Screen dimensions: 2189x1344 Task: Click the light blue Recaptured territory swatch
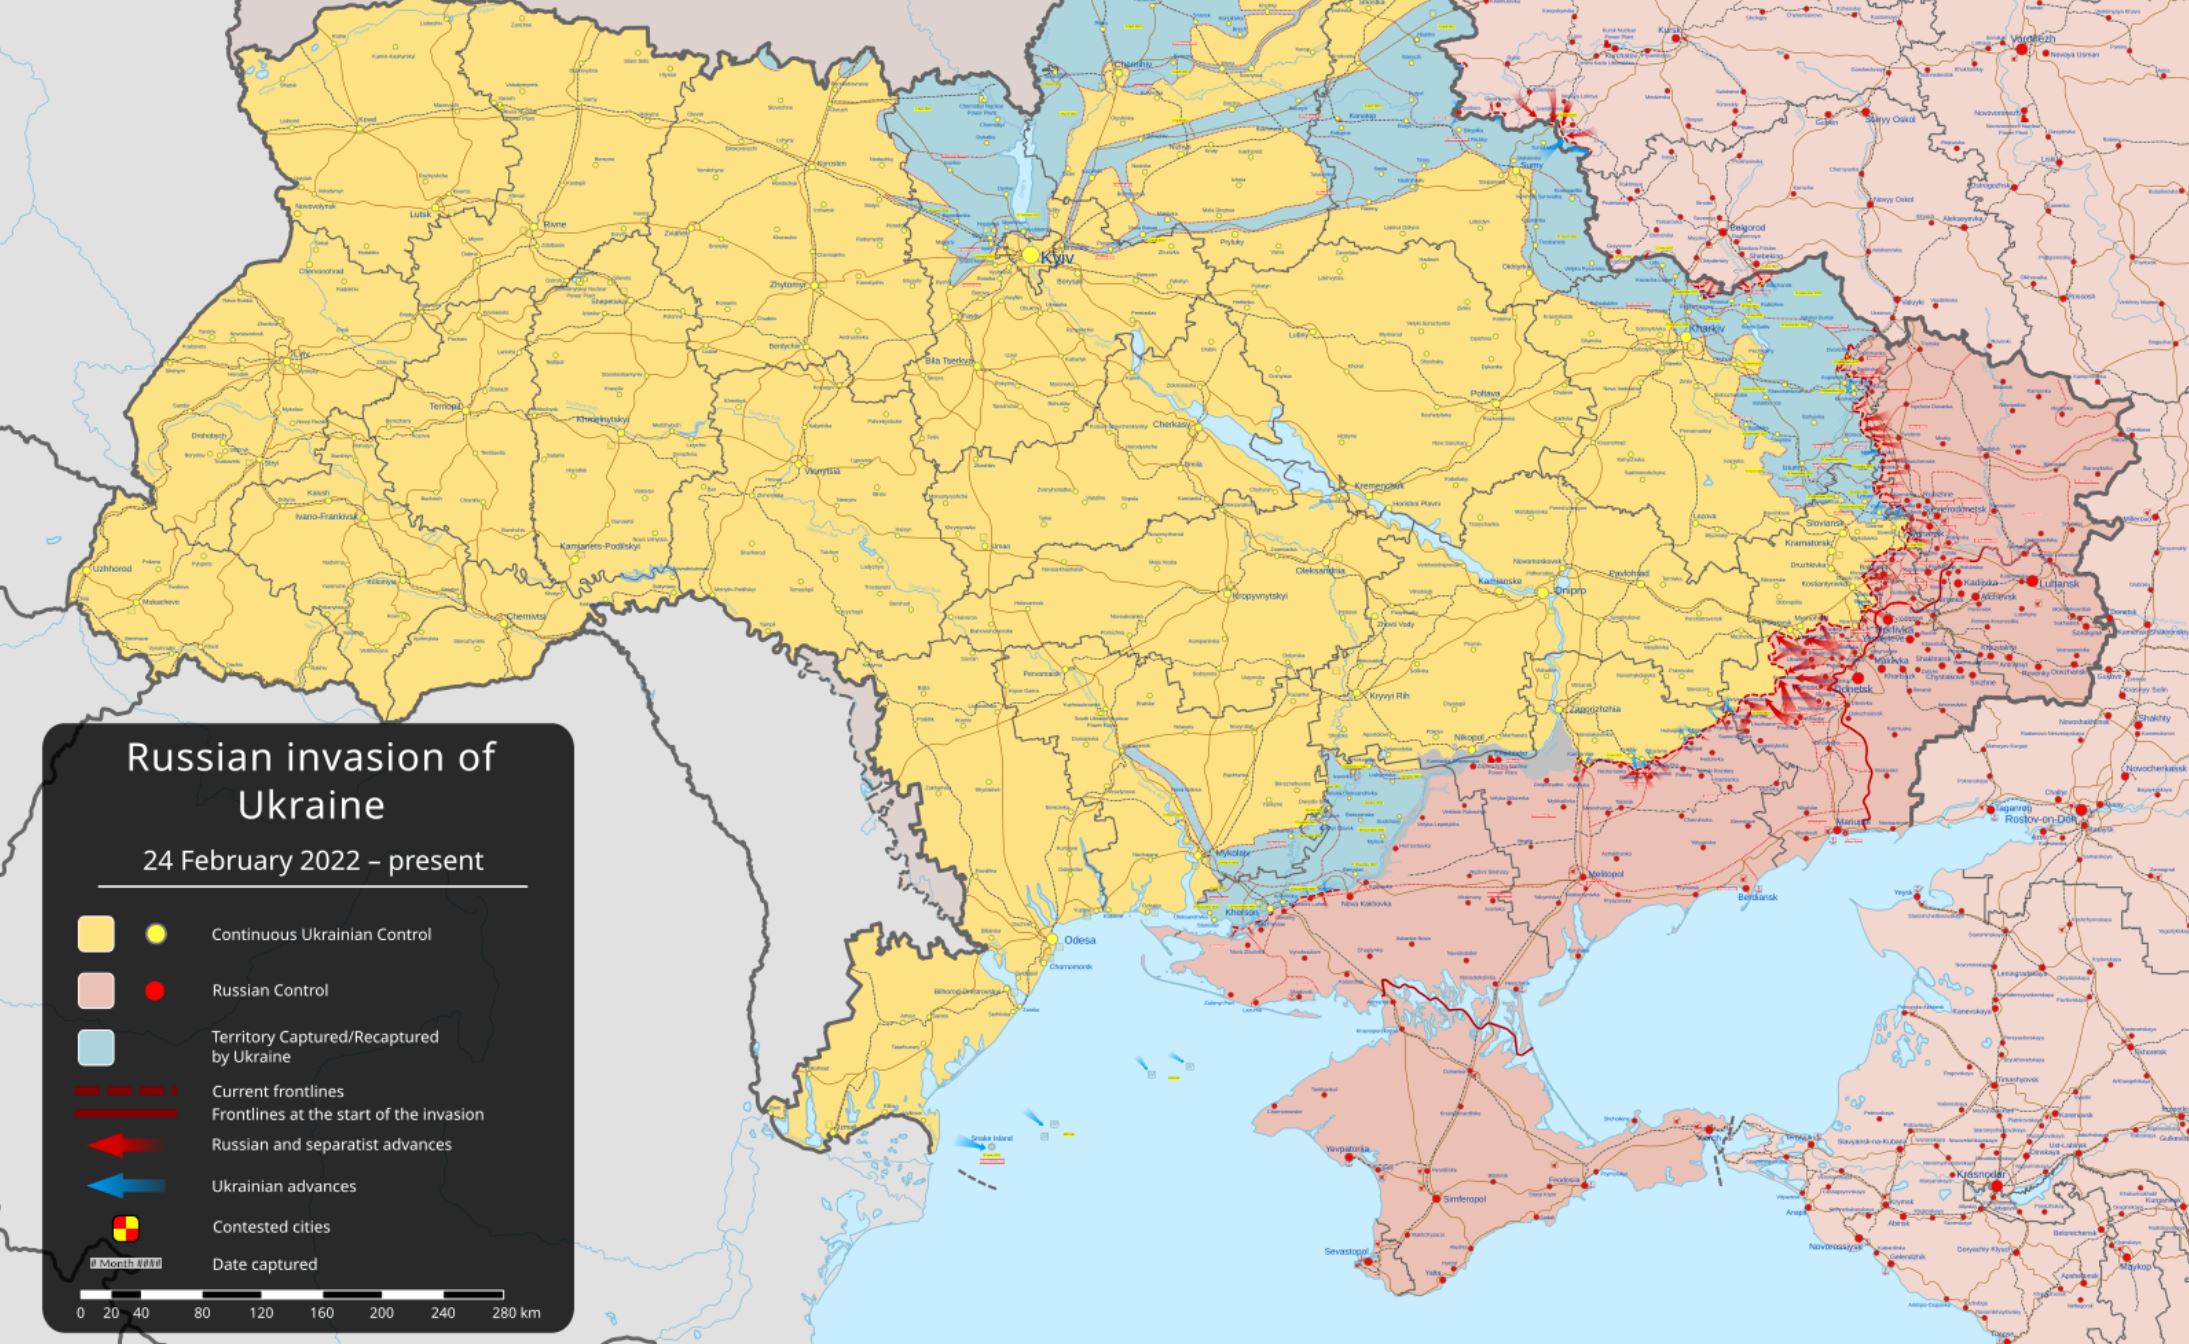click(96, 1048)
